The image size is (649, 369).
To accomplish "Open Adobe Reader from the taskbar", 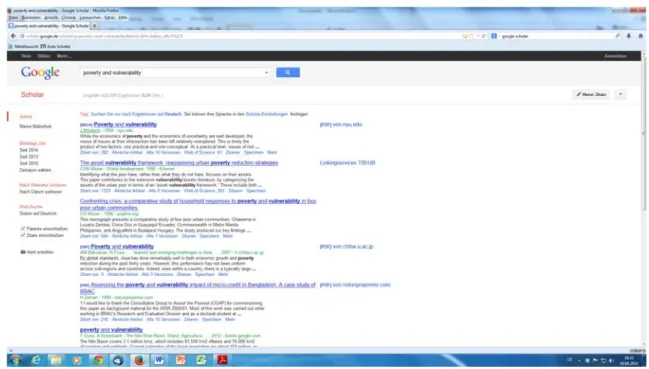I will (222, 360).
